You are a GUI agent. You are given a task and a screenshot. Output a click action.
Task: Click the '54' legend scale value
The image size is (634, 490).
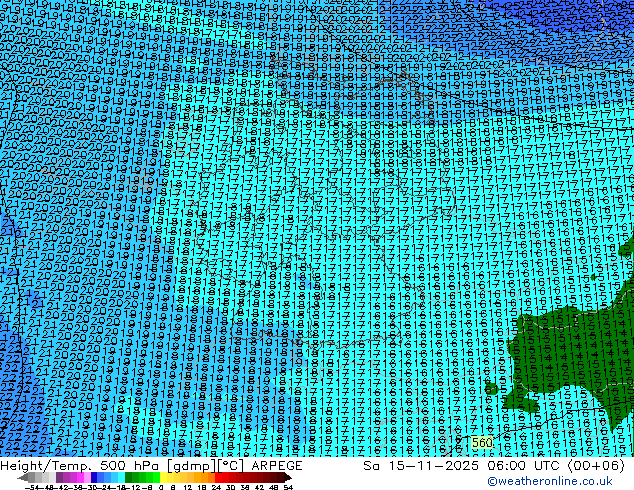[x=287, y=488]
